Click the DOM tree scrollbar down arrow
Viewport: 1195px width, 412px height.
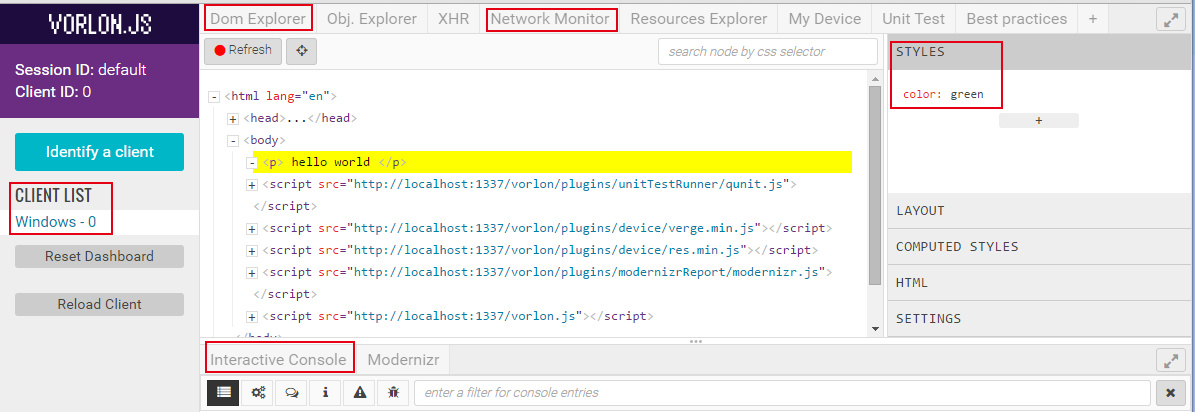(x=874, y=328)
